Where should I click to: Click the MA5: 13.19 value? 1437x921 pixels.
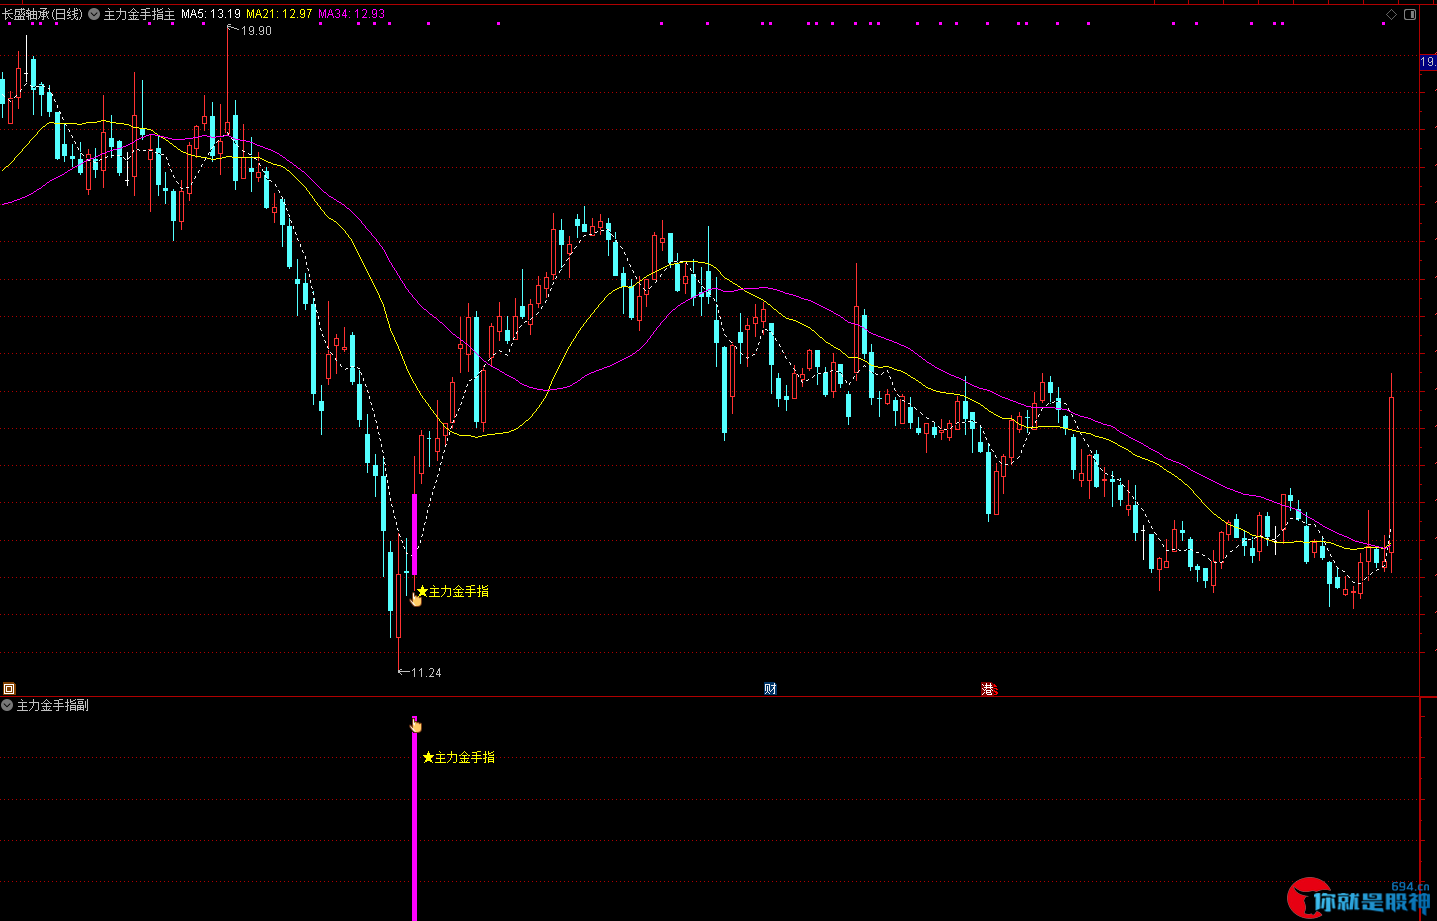coord(211,15)
